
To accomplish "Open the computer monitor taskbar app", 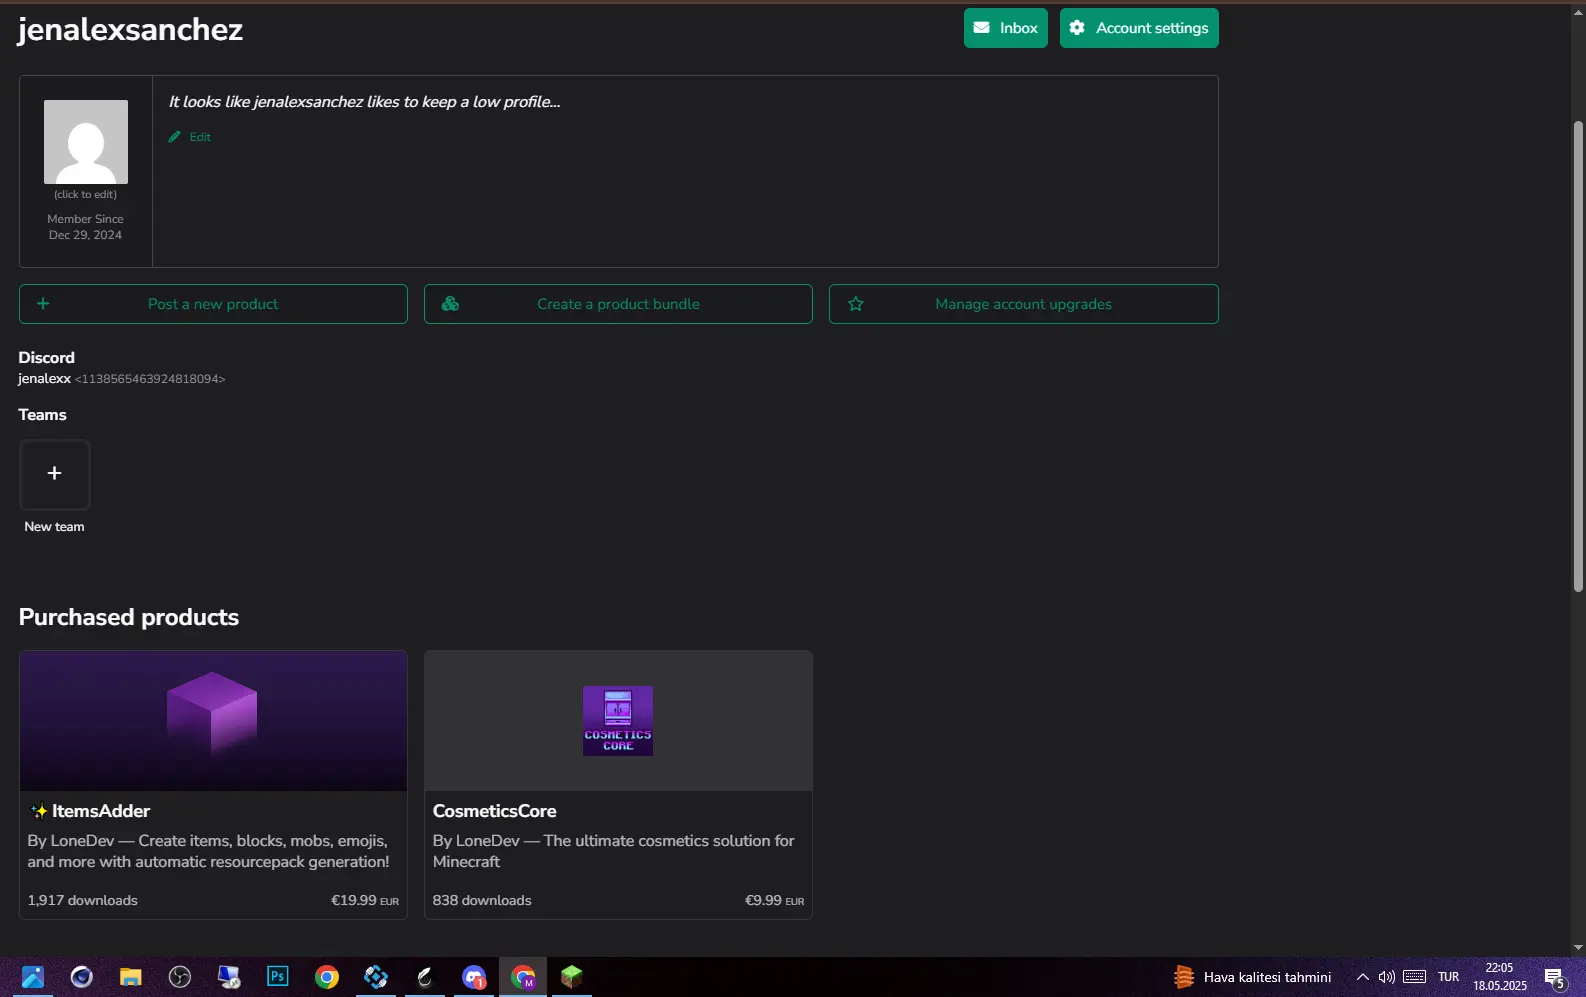I will point(229,977).
